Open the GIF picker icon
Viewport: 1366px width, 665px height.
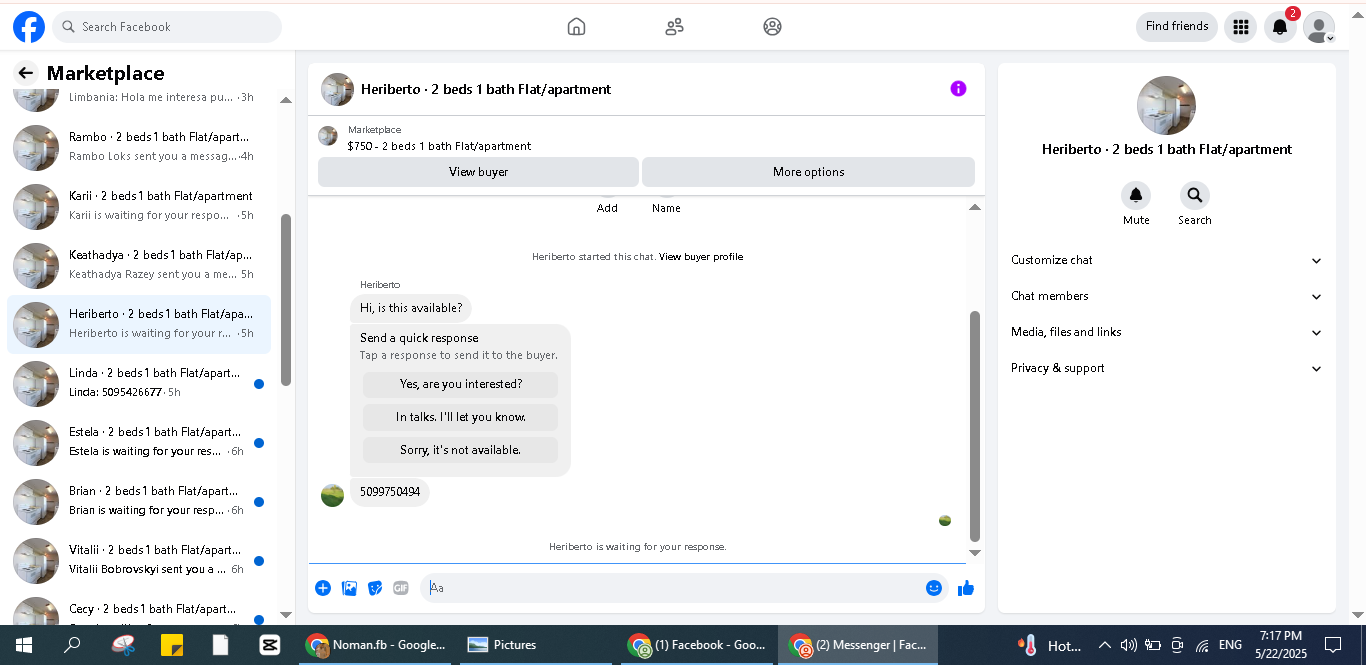click(x=401, y=588)
